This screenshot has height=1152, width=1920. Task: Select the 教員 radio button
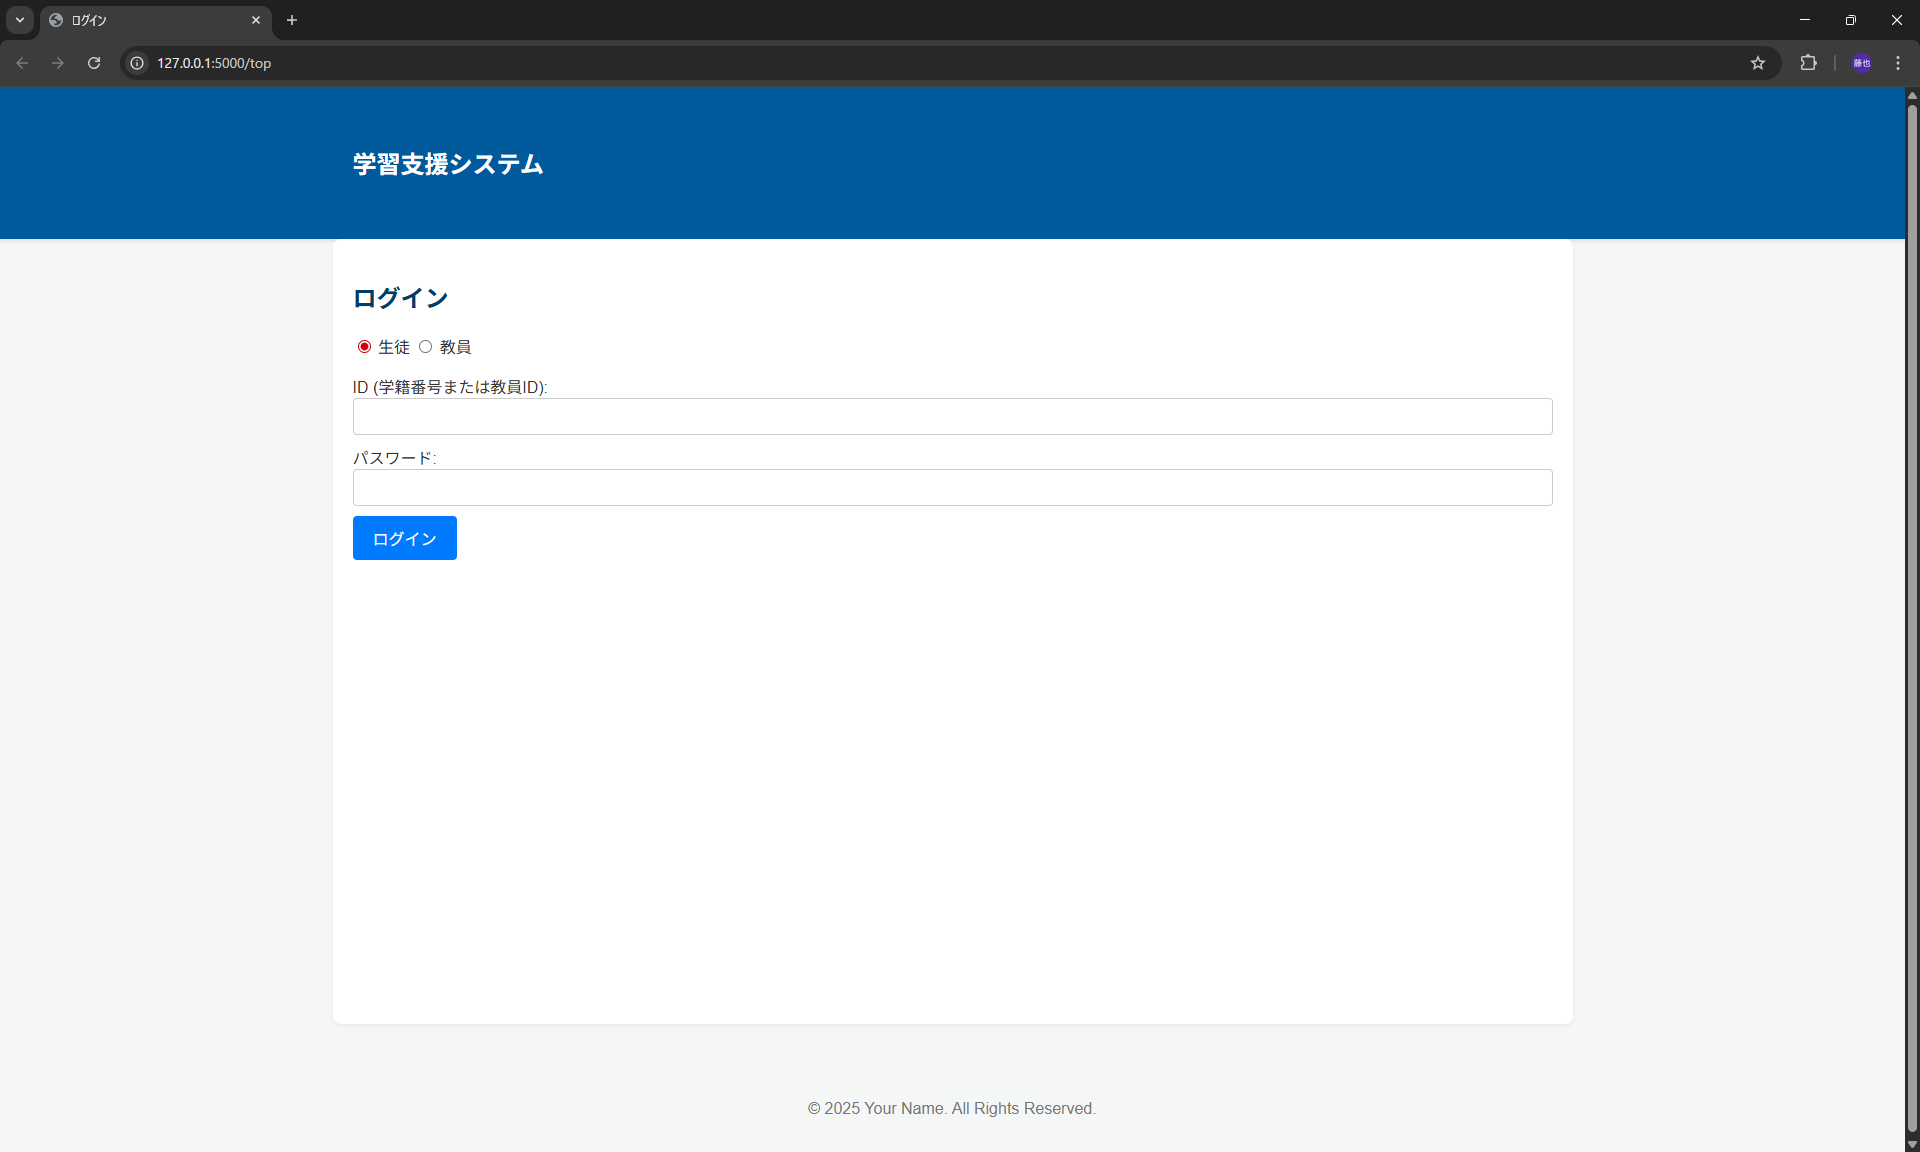point(426,347)
